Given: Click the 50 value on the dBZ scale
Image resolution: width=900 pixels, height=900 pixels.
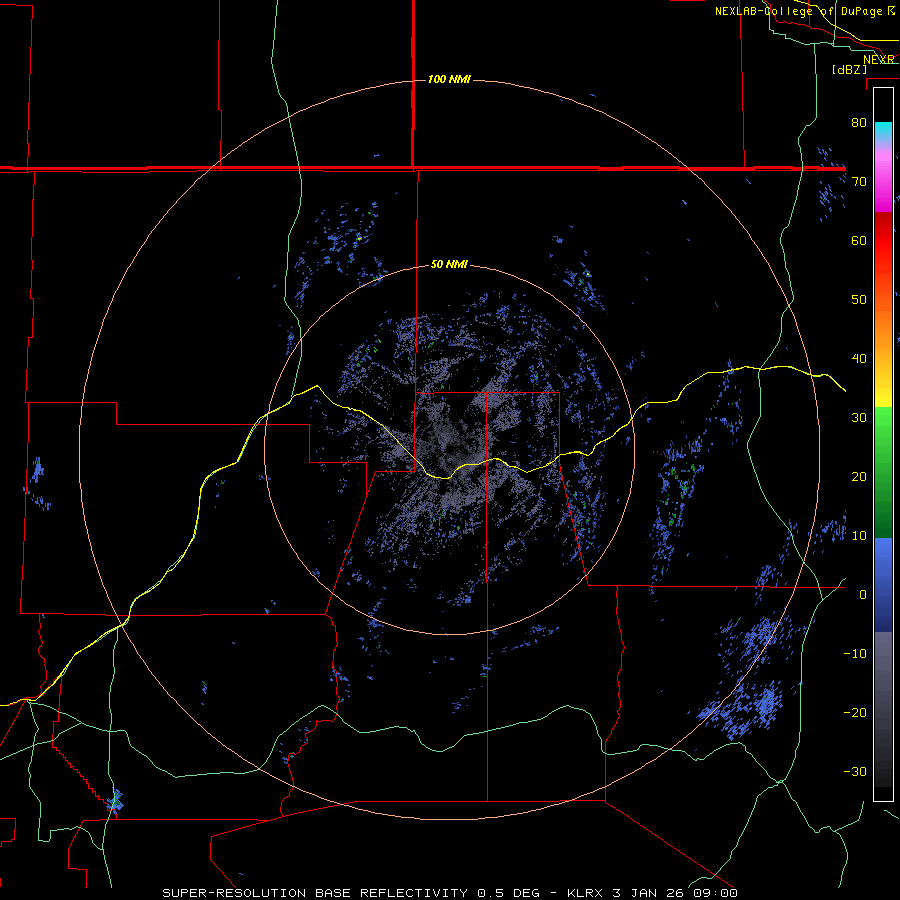Looking at the screenshot, I should (x=859, y=300).
